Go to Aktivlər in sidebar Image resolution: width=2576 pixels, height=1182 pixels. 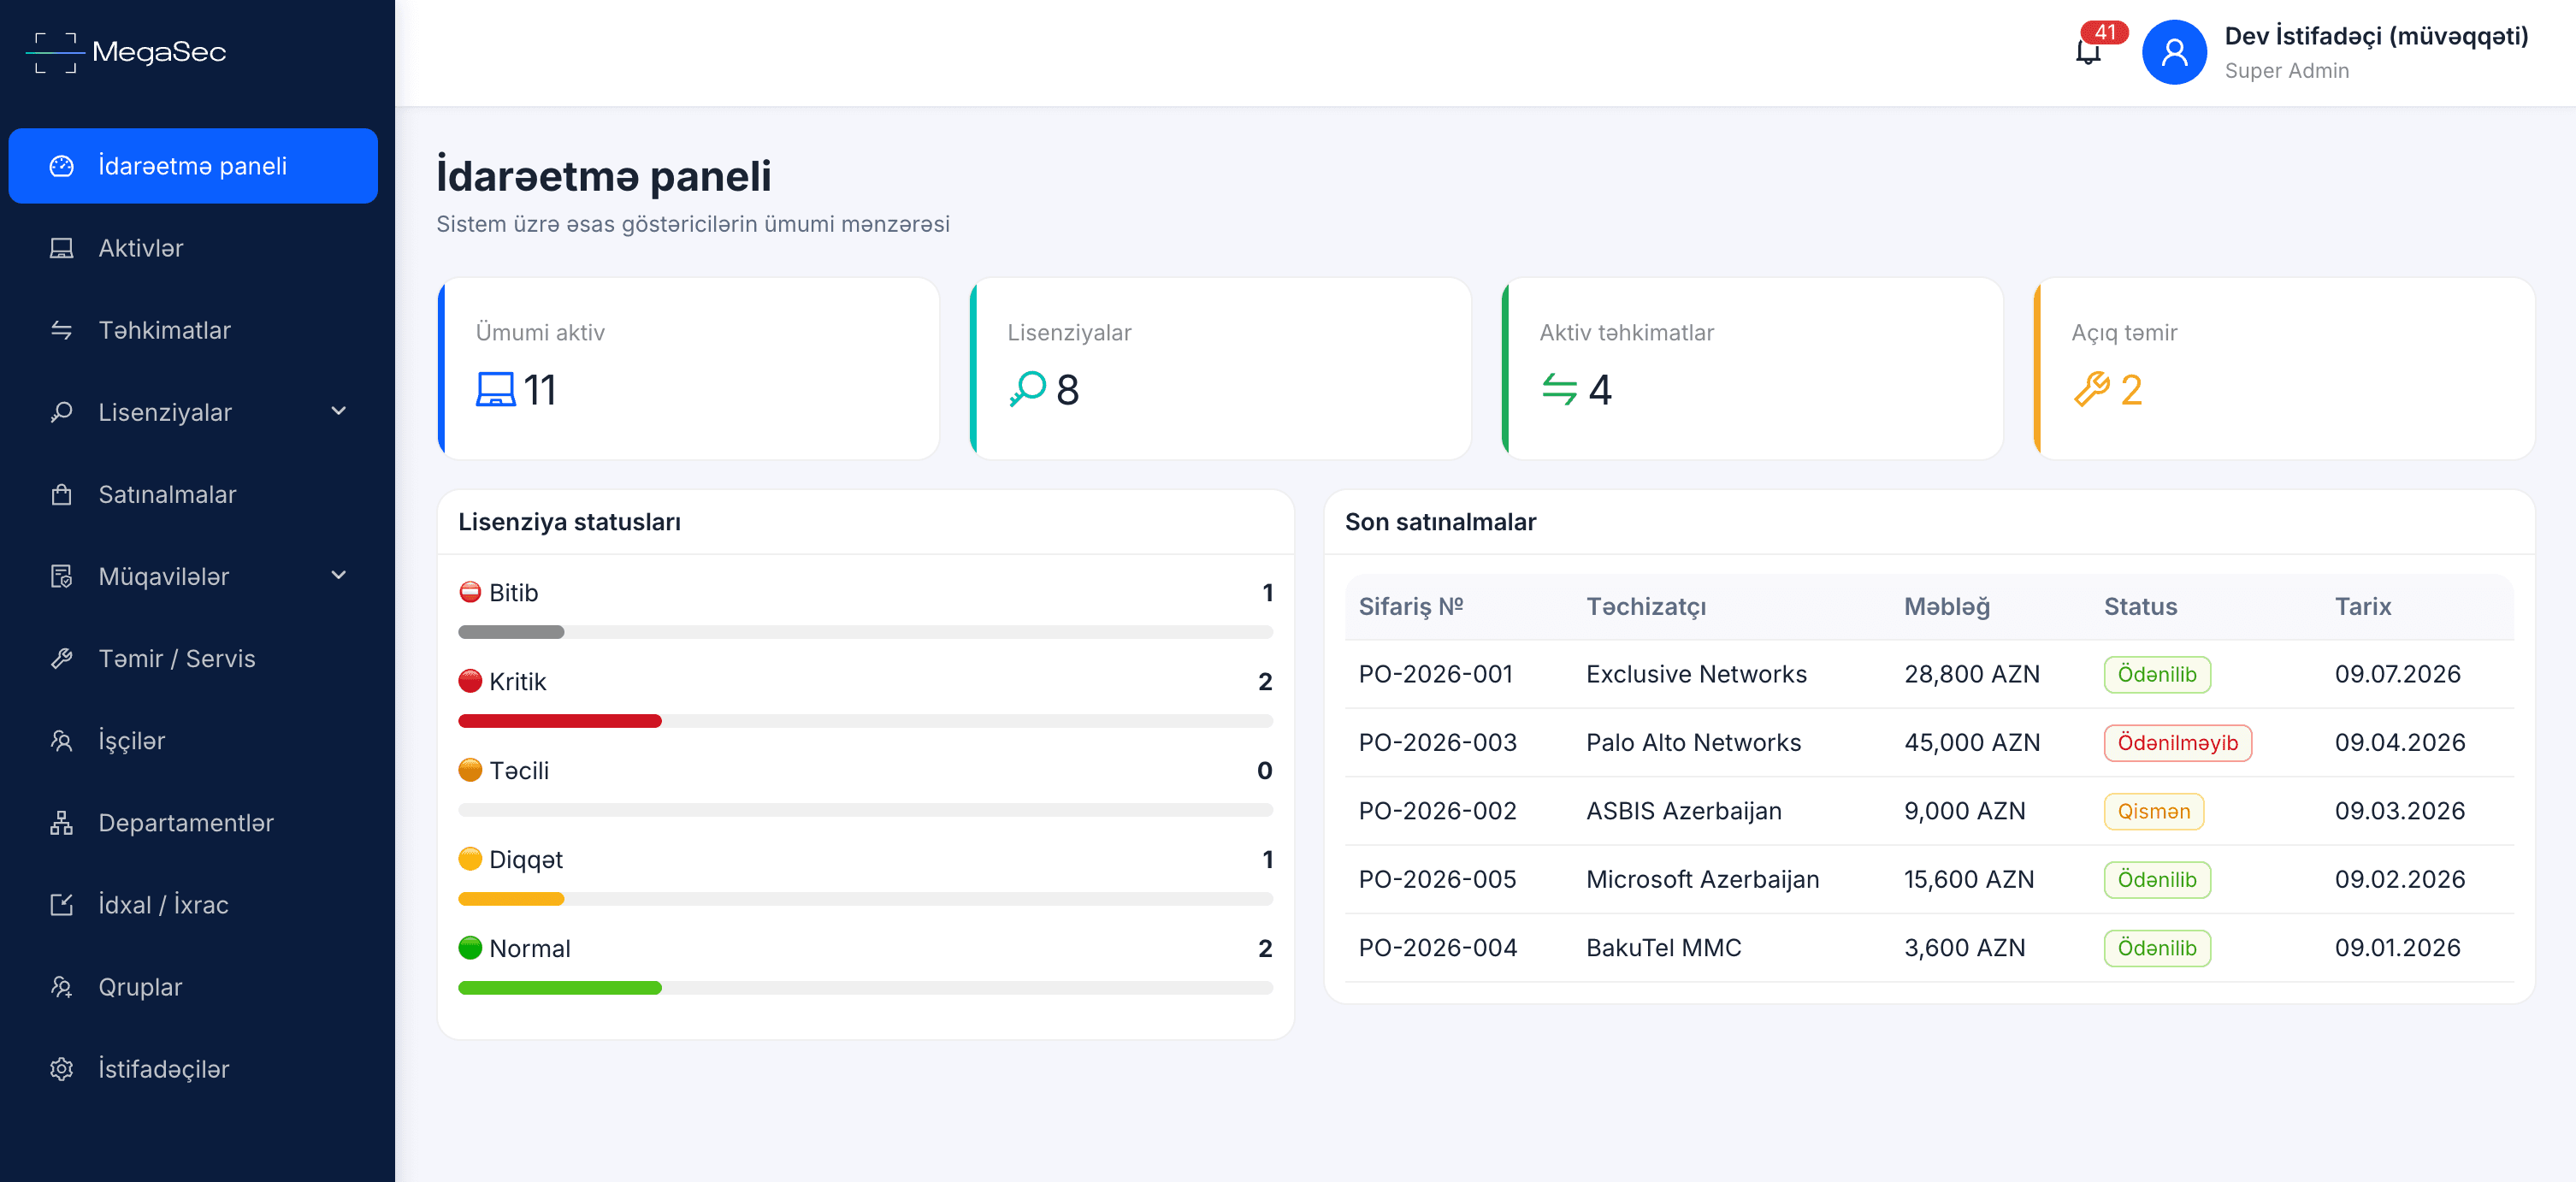[193, 248]
